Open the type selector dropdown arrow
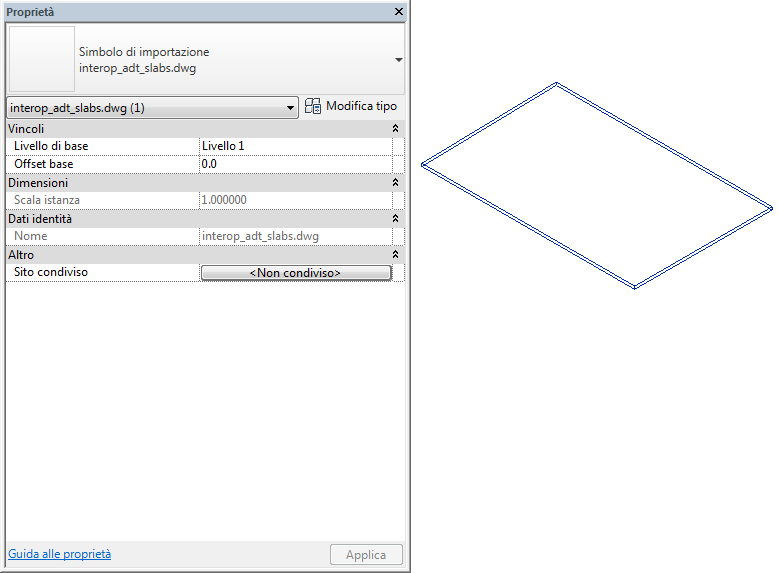779x573 pixels. 398,60
